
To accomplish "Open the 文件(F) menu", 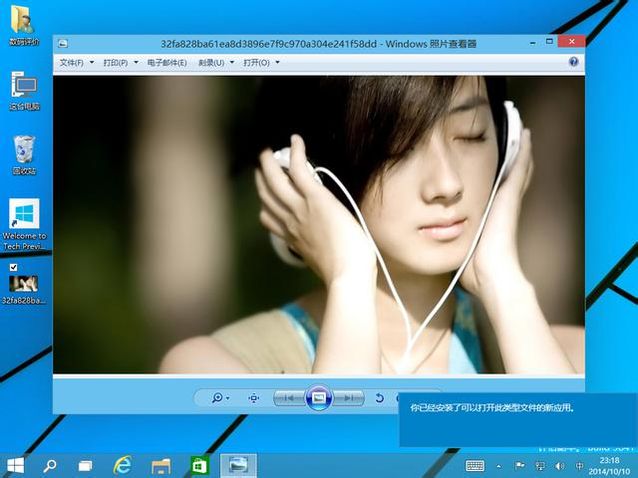I will [72, 63].
